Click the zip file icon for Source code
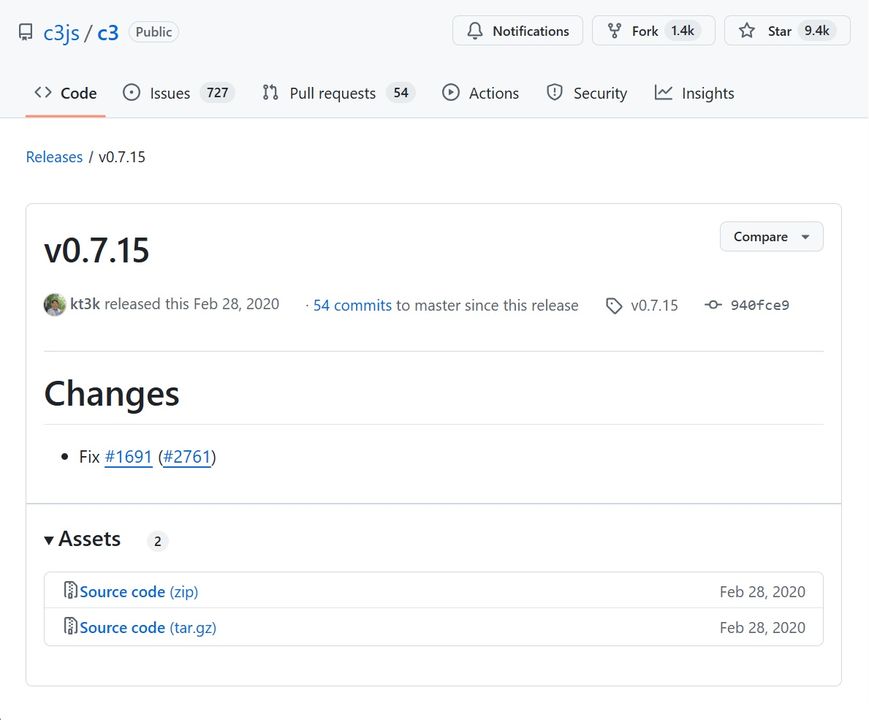 (x=70, y=591)
